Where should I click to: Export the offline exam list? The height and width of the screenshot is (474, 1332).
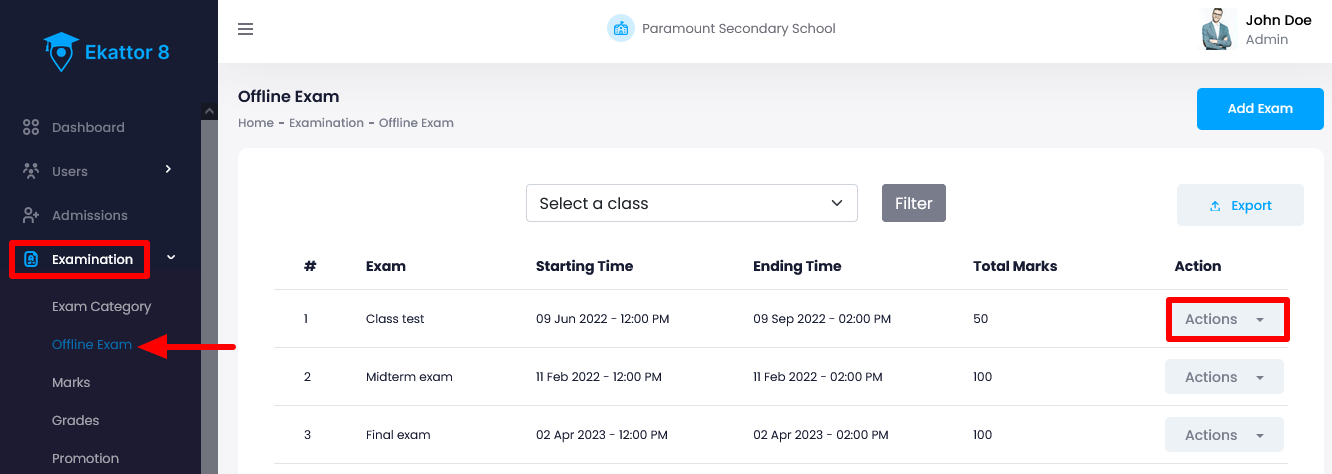click(x=1240, y=205)
